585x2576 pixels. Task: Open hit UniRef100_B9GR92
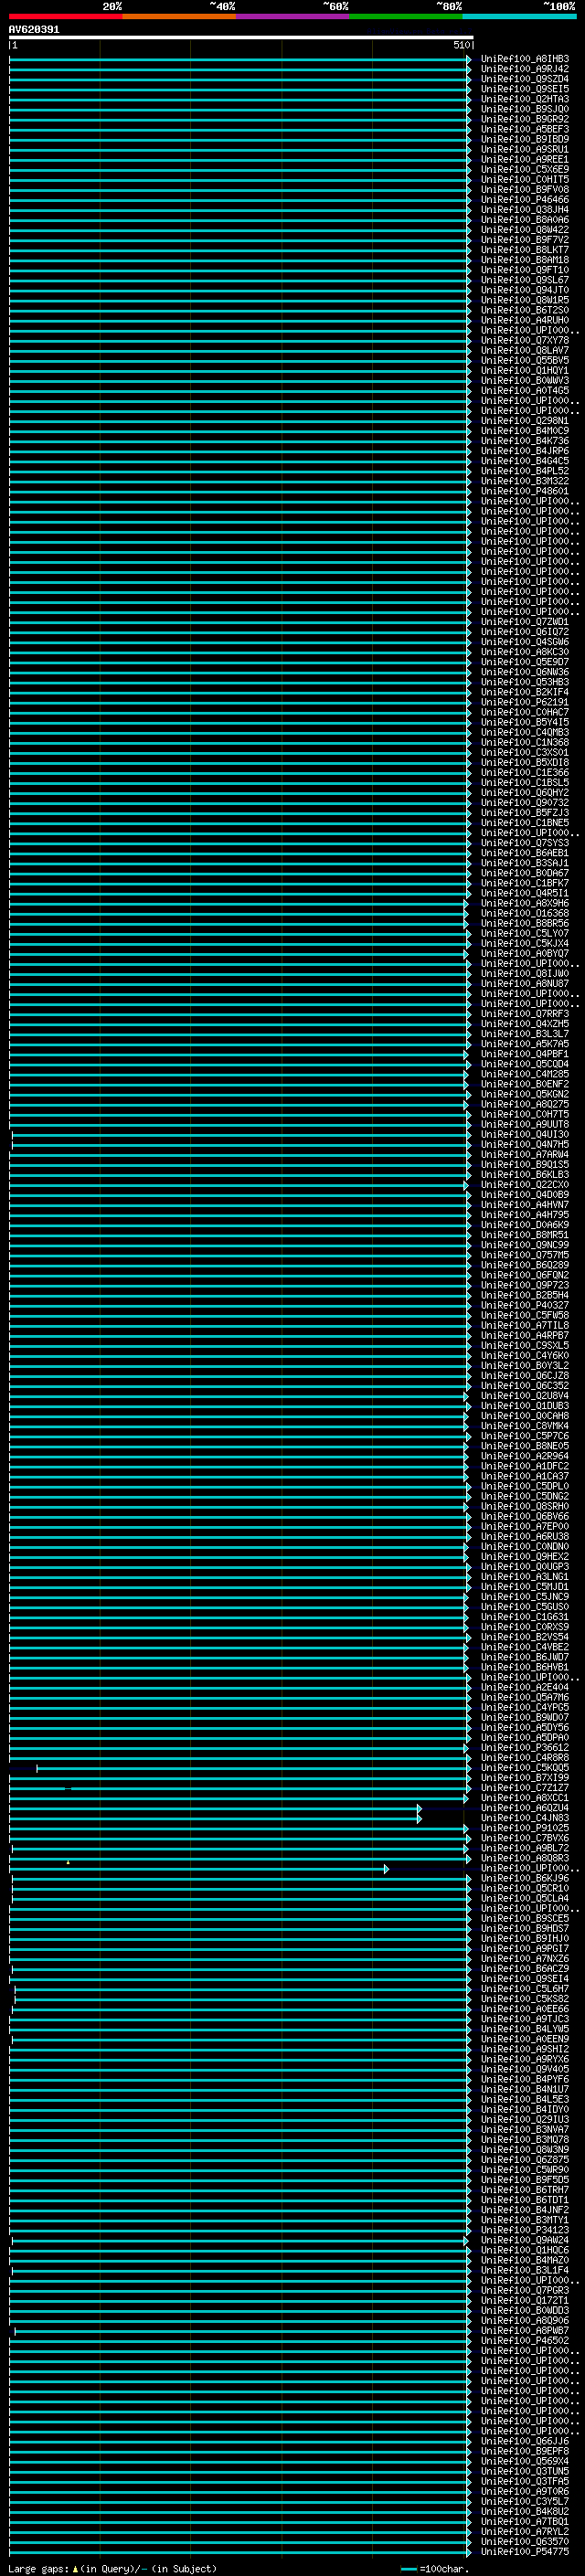click(525, 119)
